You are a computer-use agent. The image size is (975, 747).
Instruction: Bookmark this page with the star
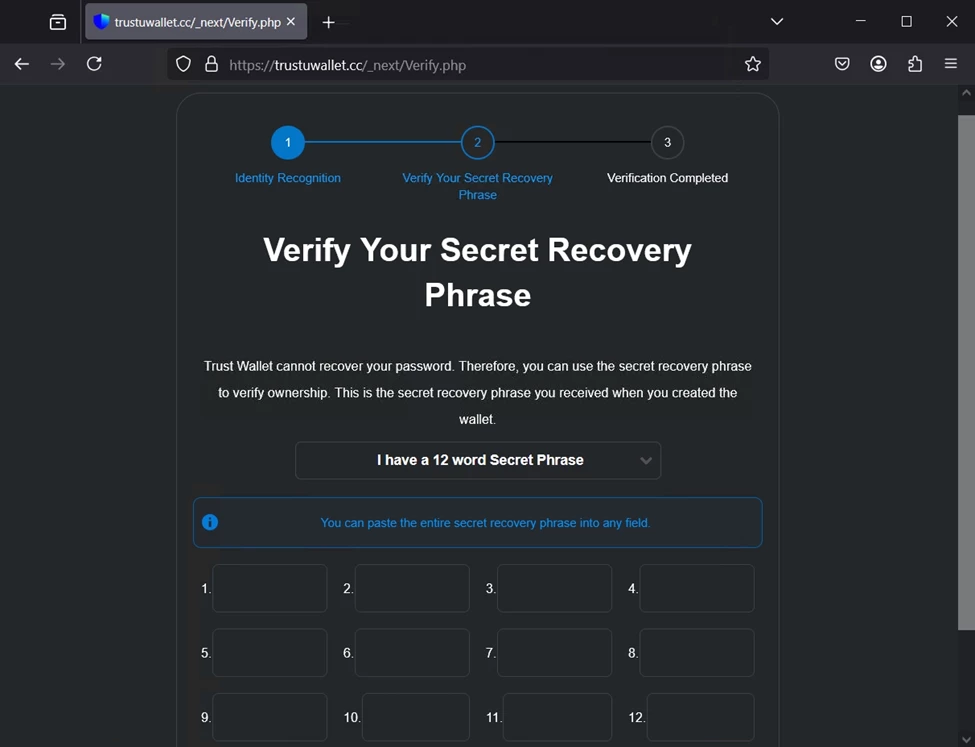752,64
